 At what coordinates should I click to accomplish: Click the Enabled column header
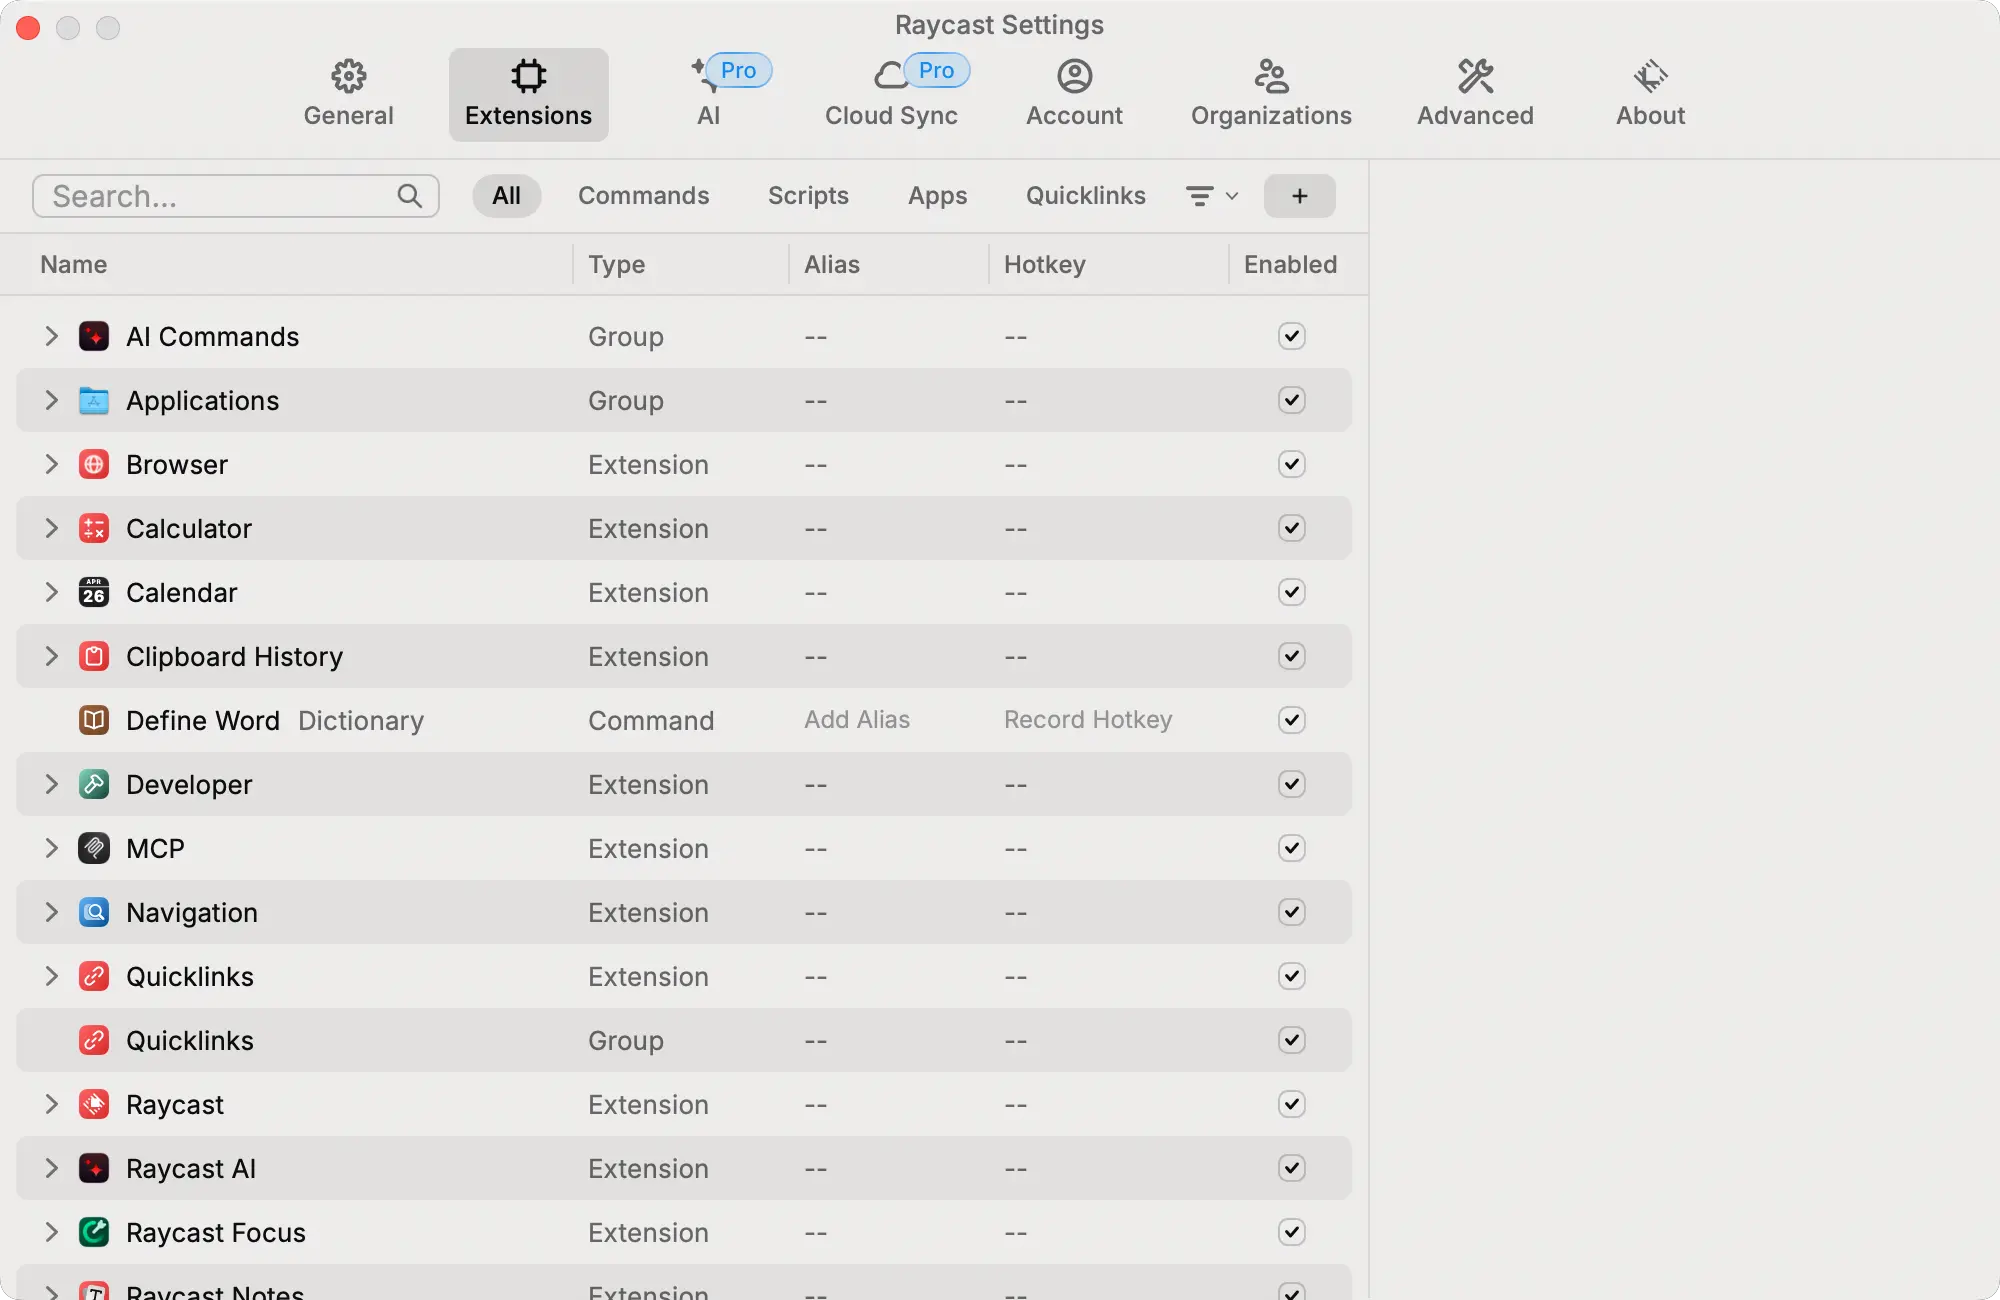[x=1291, y=265]
